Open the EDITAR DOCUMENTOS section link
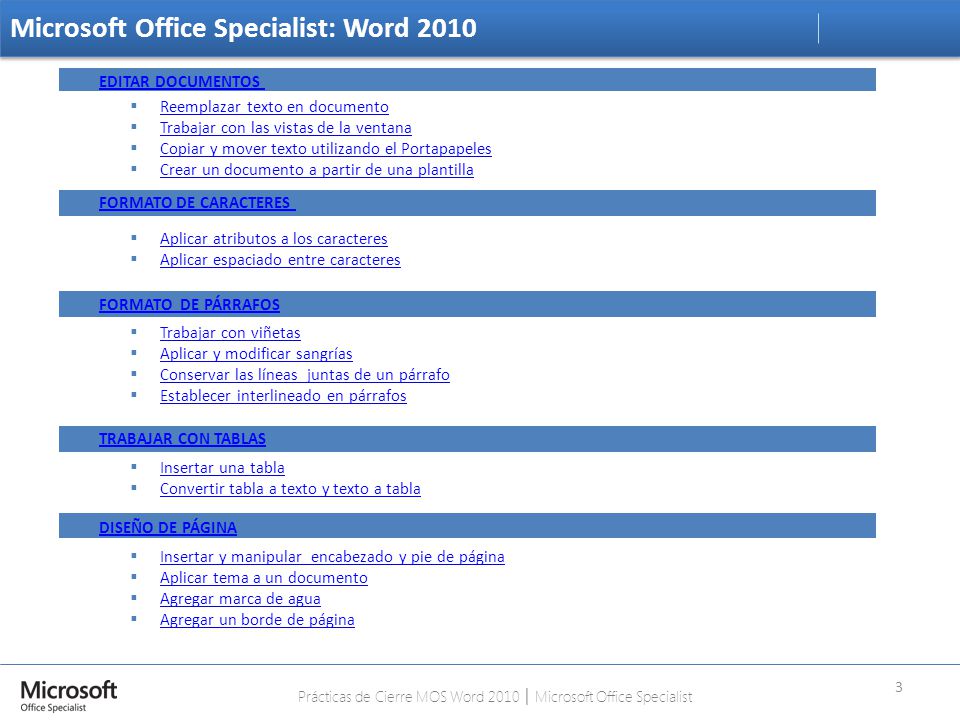The height and width of the screenshot is (720, 960). point(181,81)
